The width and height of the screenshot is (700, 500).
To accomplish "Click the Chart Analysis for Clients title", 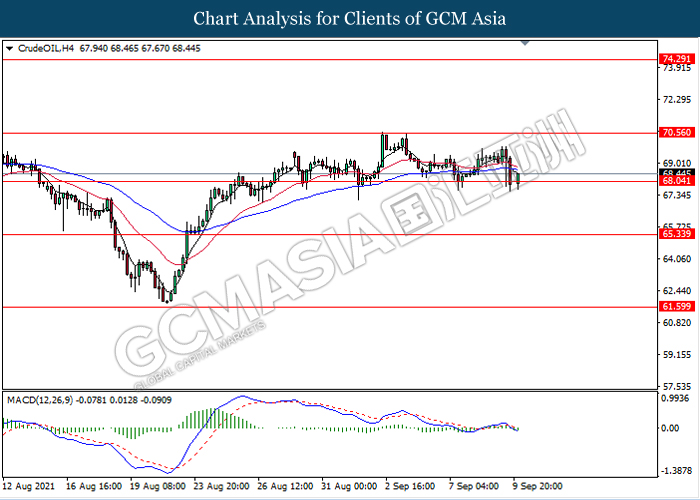I will (x=350, y=18).
